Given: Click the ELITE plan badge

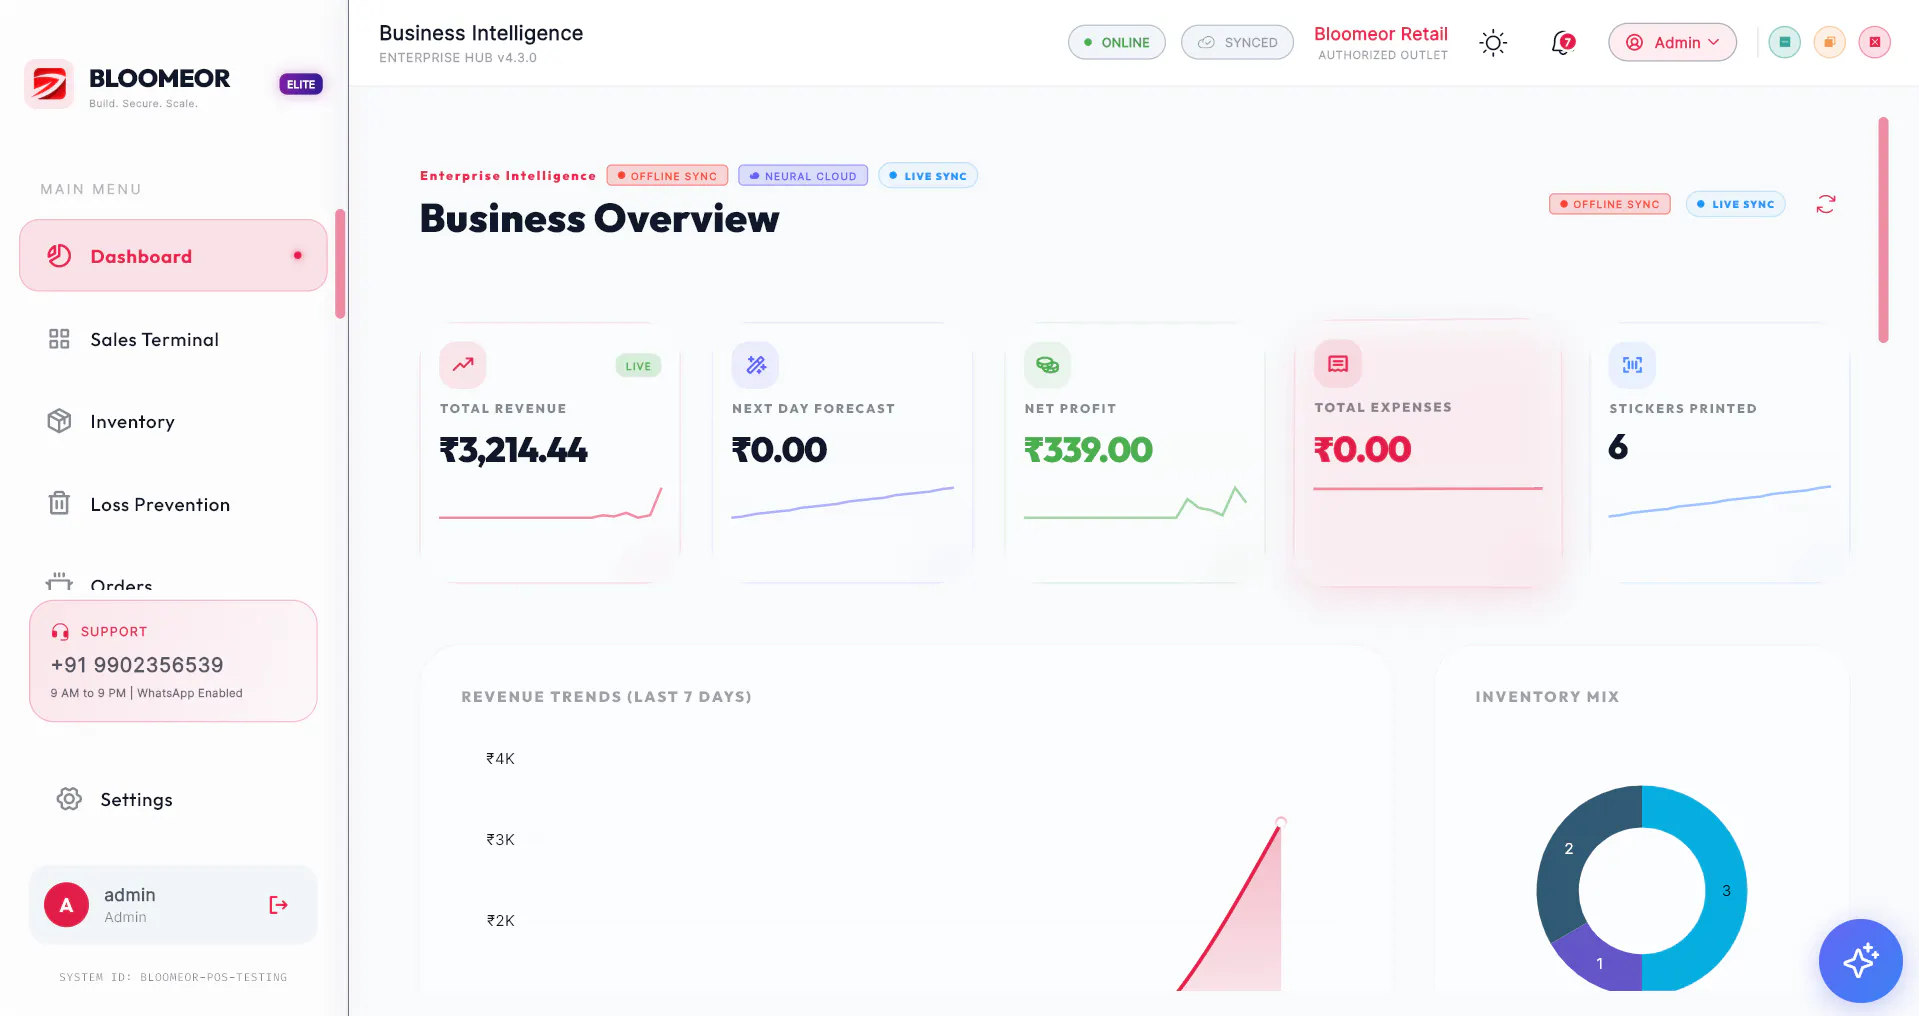Looking at the screenshot, I should pyautogui.click(x=301, y=85).
